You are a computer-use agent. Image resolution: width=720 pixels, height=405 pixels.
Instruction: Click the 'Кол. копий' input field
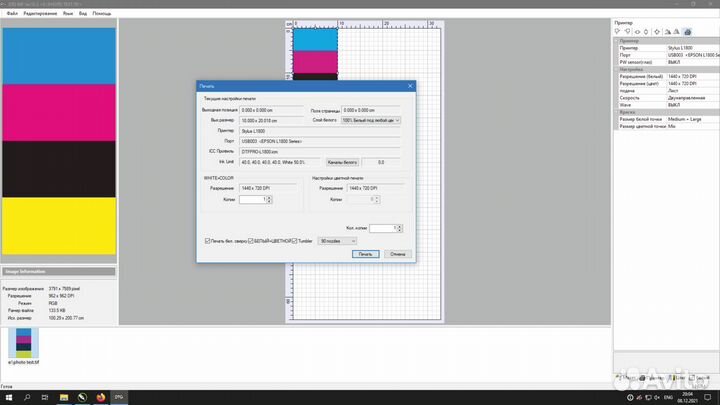click(383, 228)
